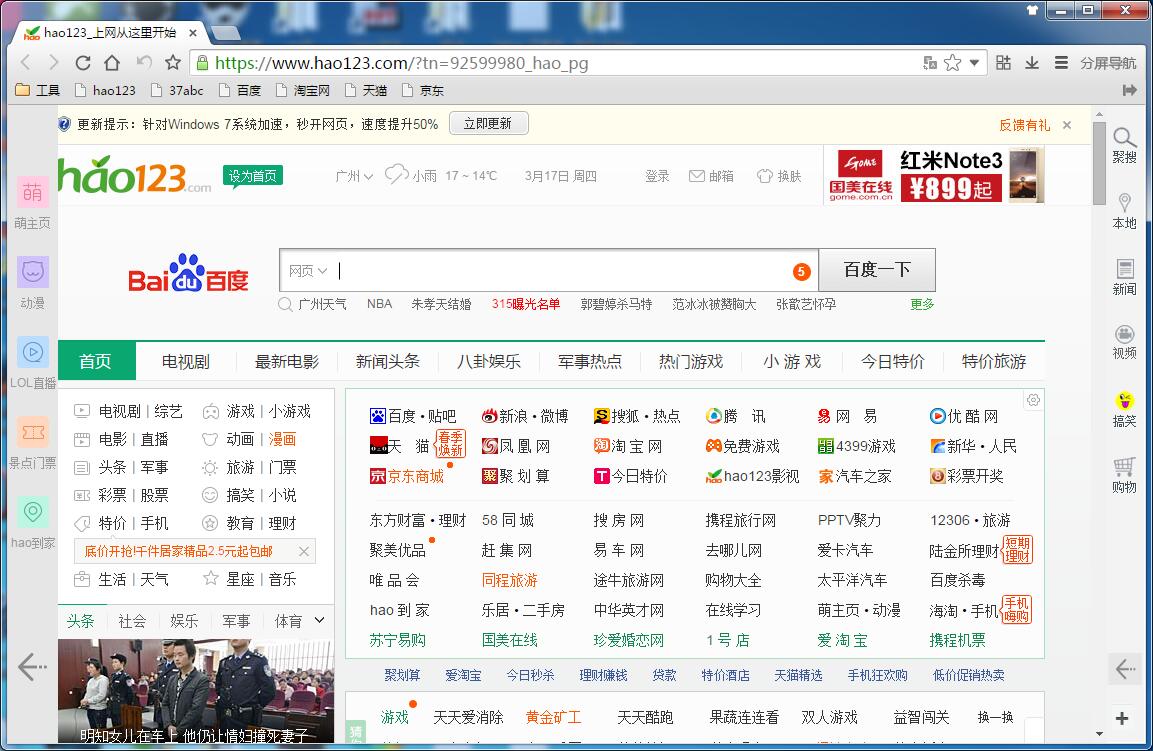1153x751 pixels.
Task: Open the 淘宝网 bookmark in bookmarks bar
Action: click(x=303, y=90)
